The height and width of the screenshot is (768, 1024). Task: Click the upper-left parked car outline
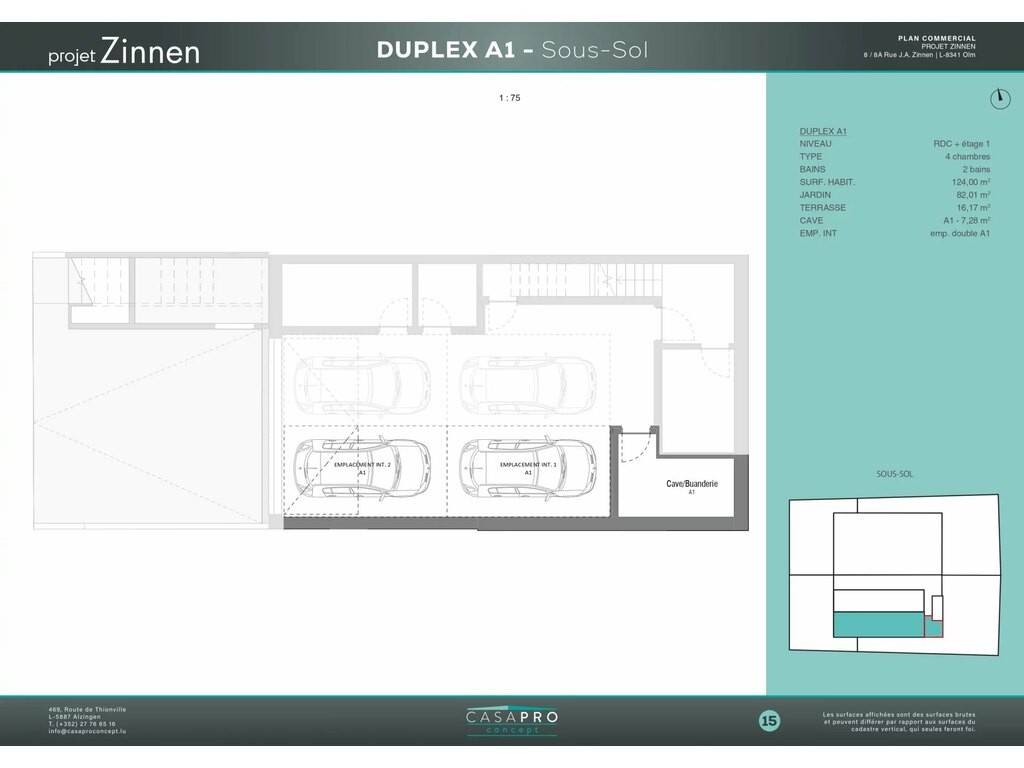362,383
